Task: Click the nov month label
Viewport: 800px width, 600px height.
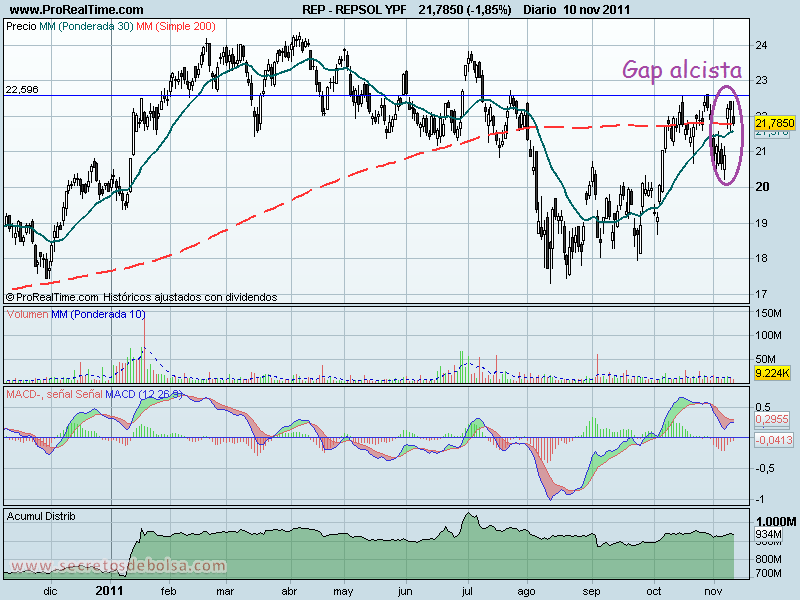Action: (x=713, y=591)
